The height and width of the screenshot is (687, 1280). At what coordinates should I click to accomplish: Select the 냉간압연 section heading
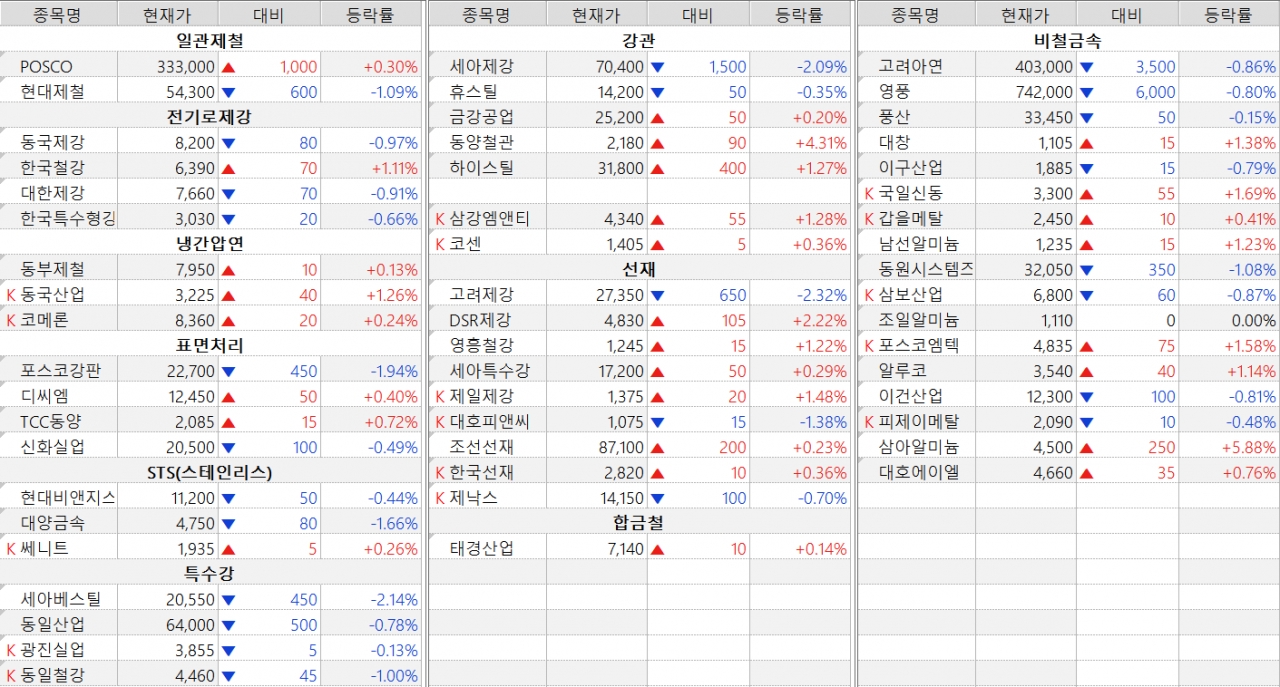click(x=209, y=244)
